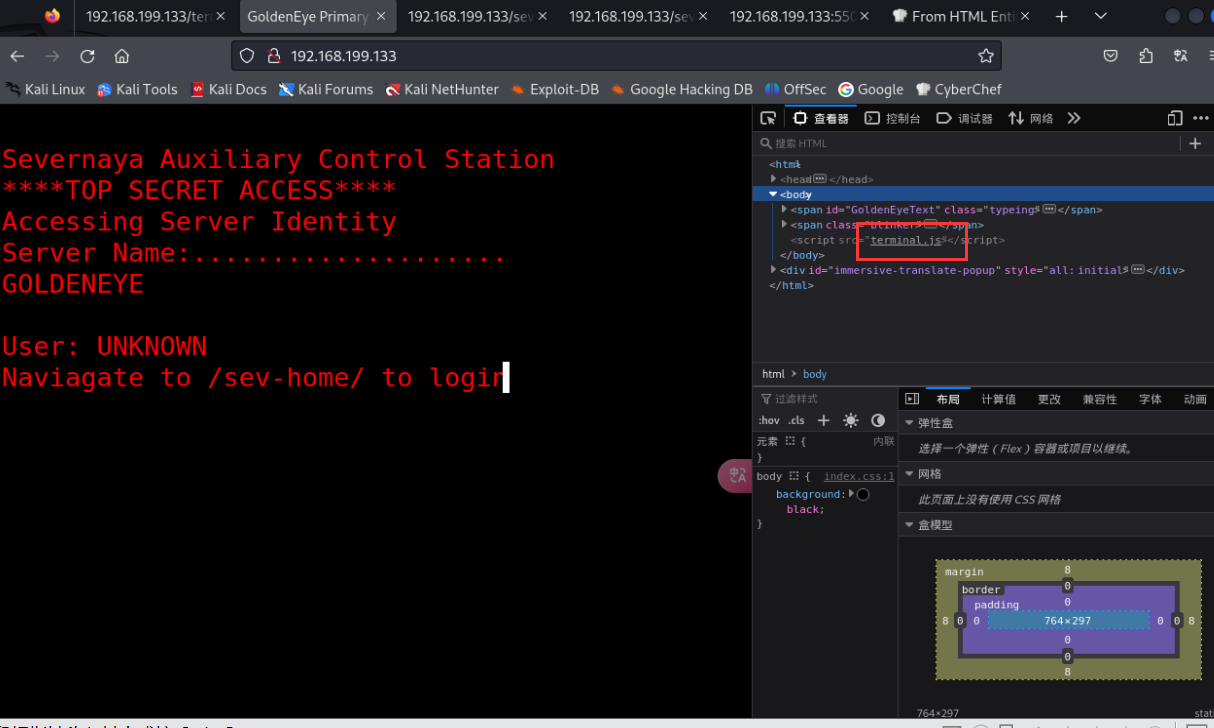Open the terminal.js script link
This screenshot has width=1214, height=728.
pyautogui.click(x=905, y=240)
